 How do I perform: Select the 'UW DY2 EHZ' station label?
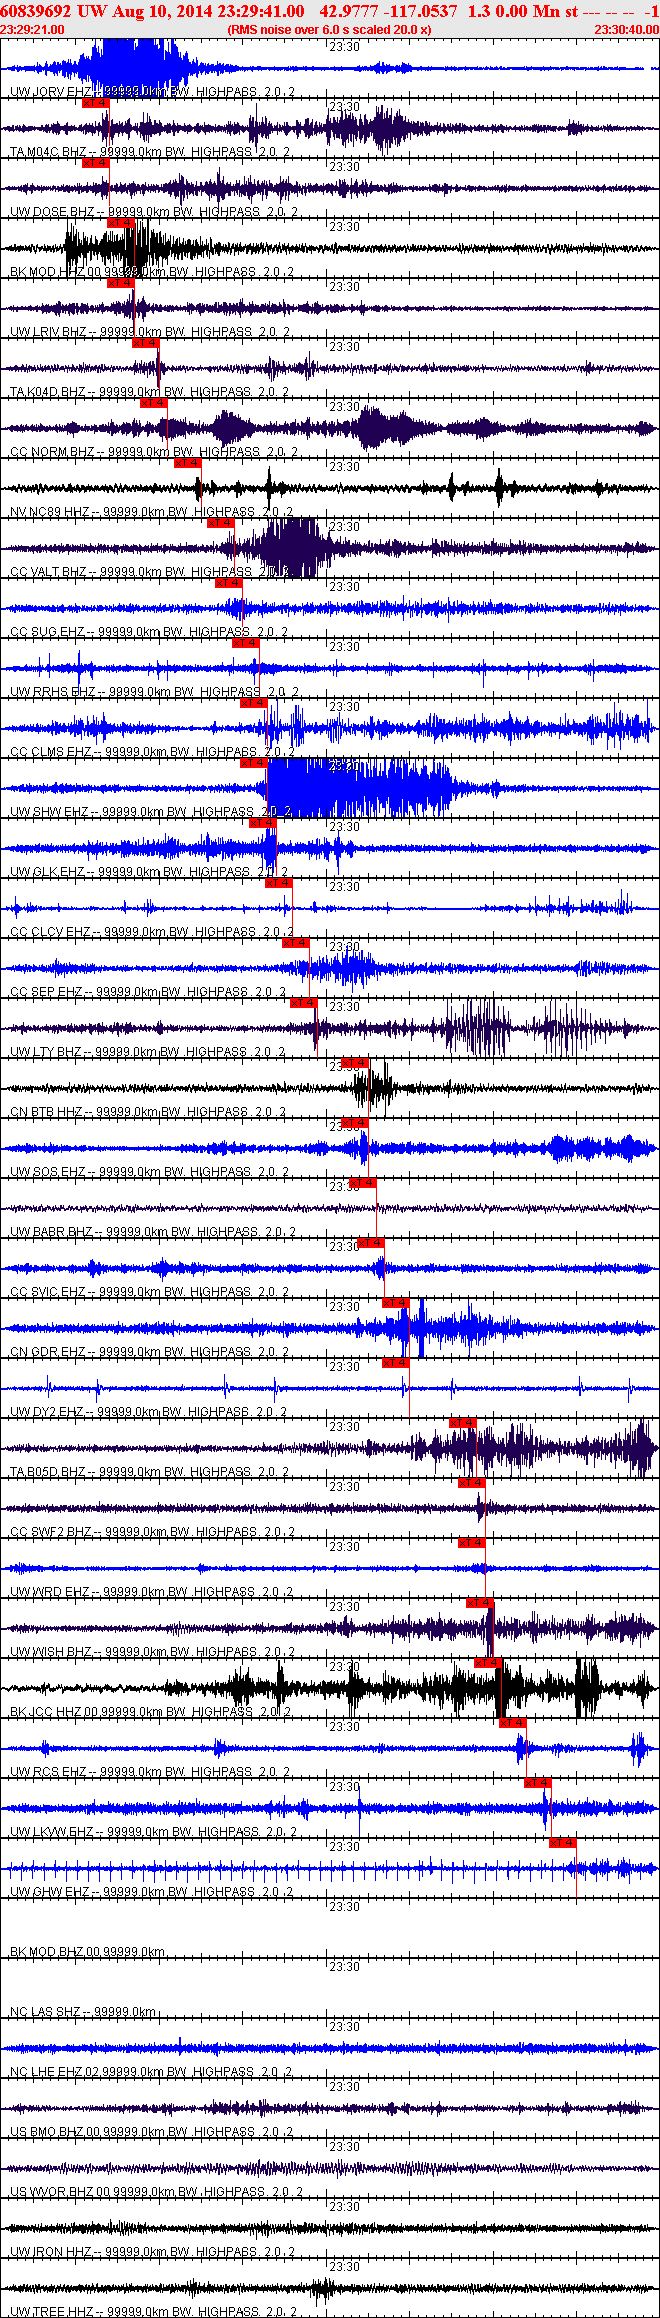(x=46, y=1412)
